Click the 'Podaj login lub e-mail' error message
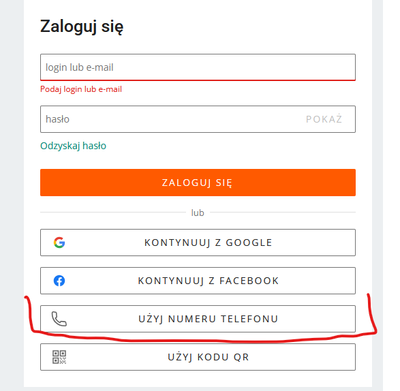 click(81, 89)
